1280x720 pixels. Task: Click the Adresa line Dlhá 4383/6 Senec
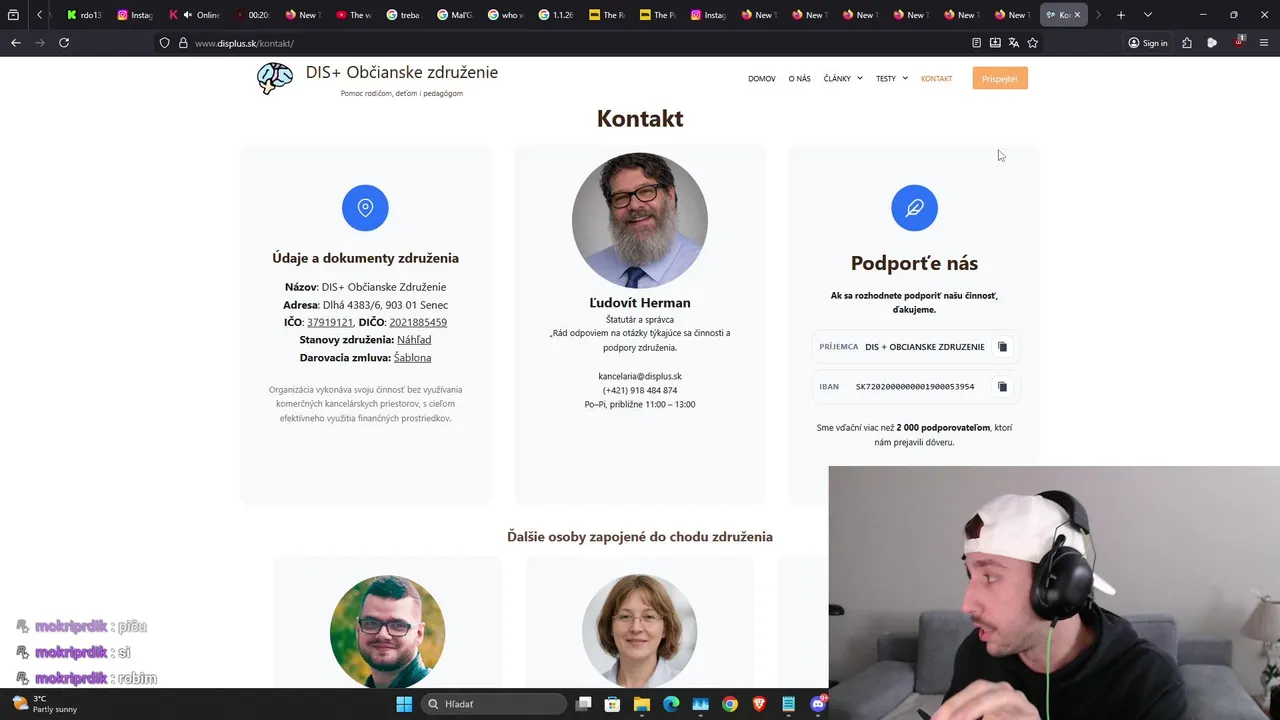tap(365, 305)
